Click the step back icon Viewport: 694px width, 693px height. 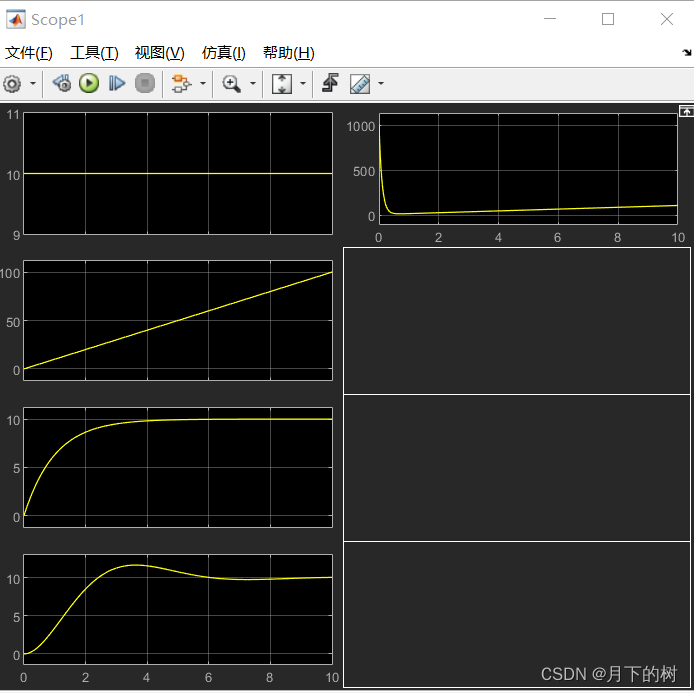[x=62, y=83]
